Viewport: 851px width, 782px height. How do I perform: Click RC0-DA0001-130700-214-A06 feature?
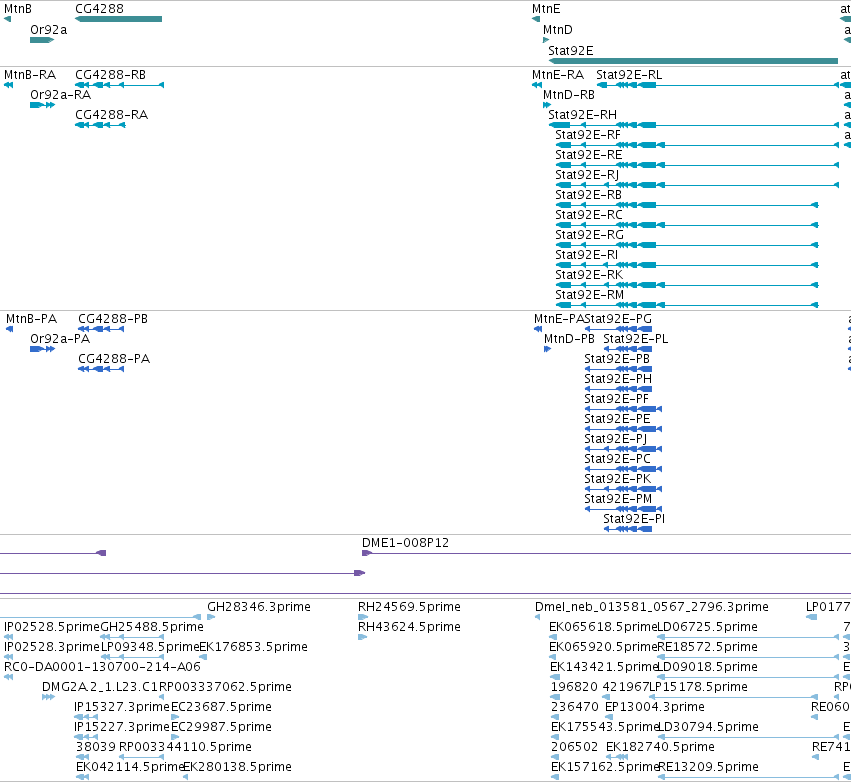coord(102,667)
